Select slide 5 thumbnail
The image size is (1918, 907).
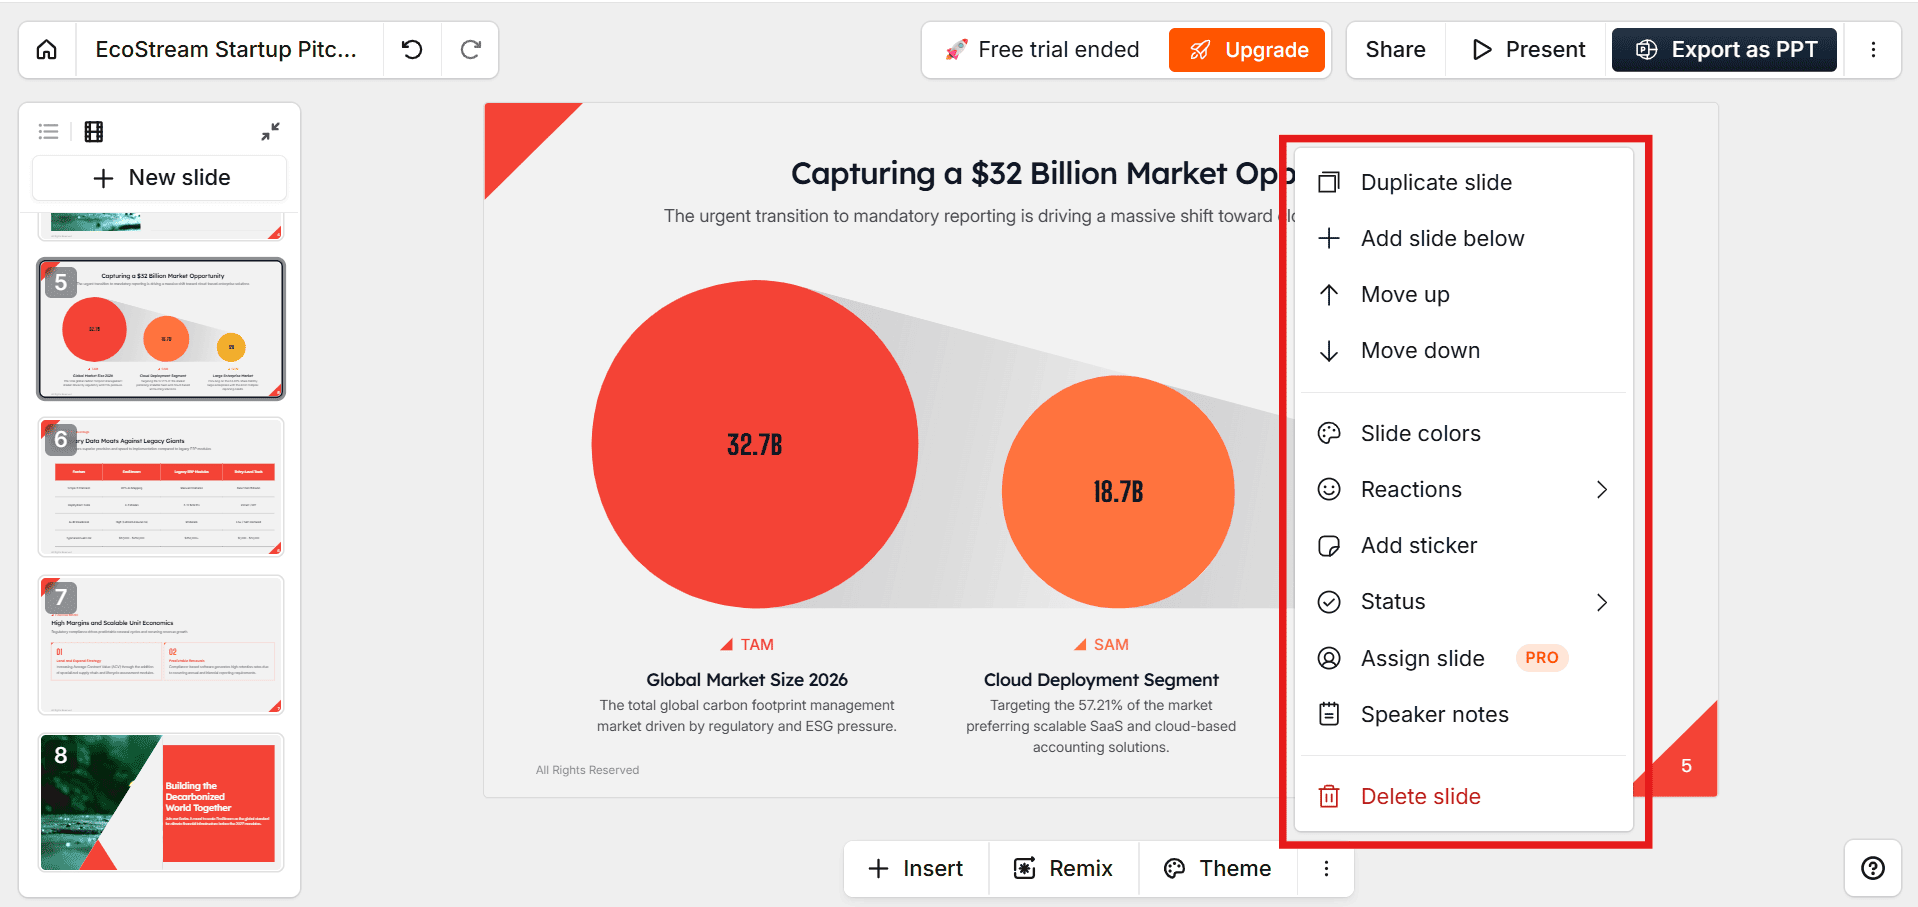click(161, 329)
